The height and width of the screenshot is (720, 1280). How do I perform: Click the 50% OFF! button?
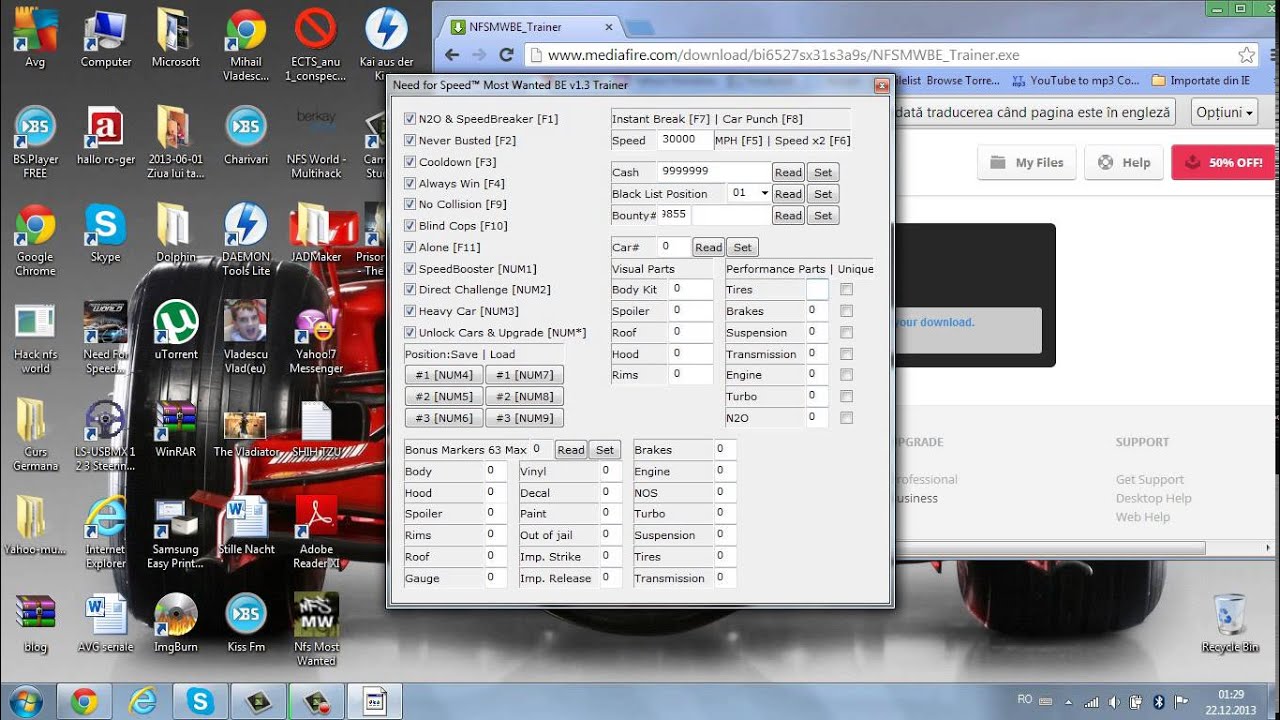1223,162
